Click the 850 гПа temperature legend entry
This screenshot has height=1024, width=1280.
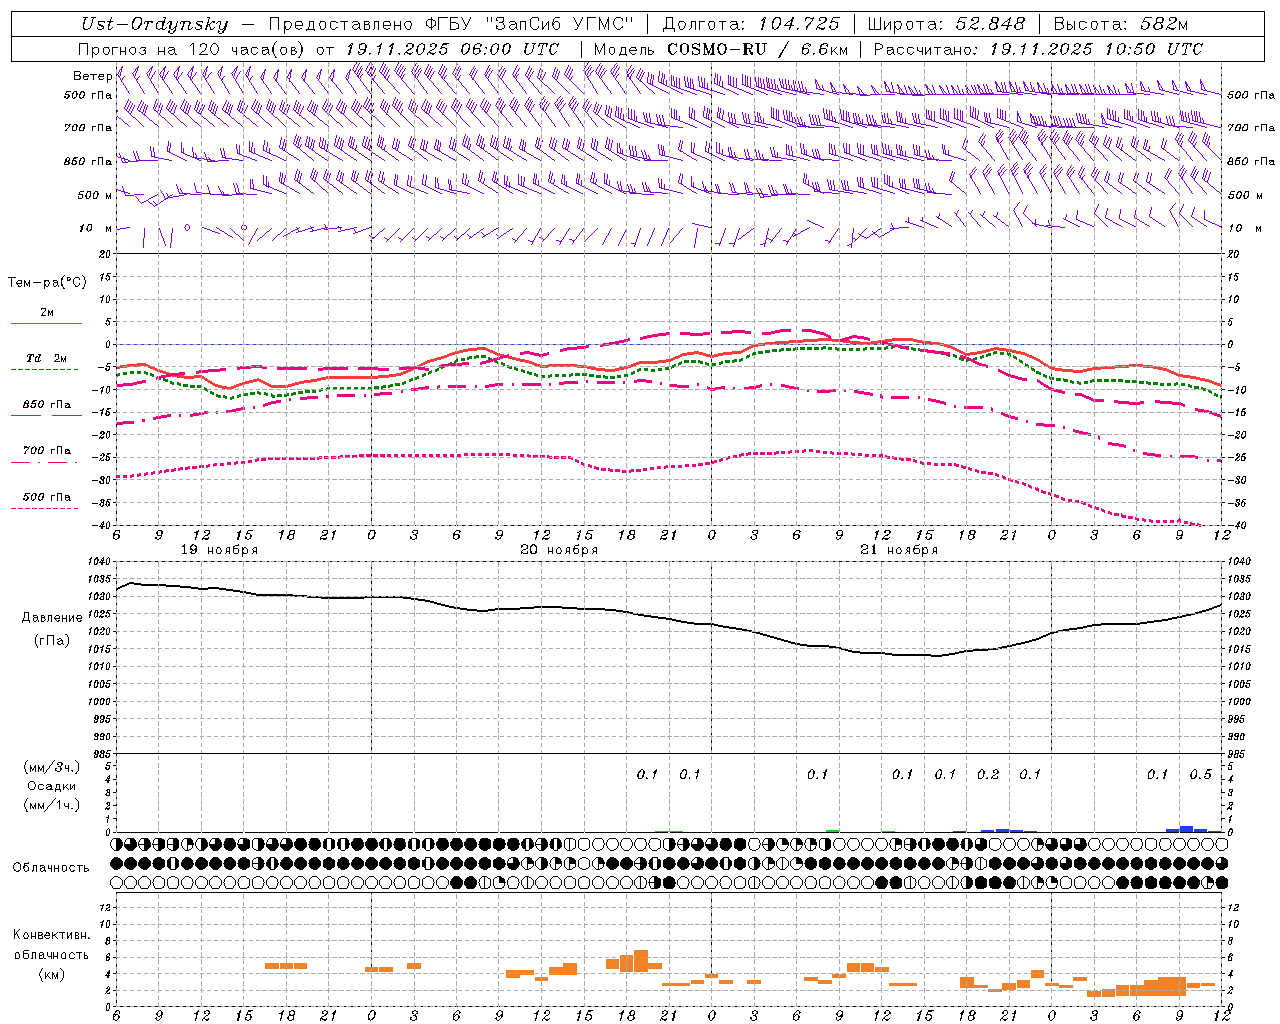click(47, 405)
